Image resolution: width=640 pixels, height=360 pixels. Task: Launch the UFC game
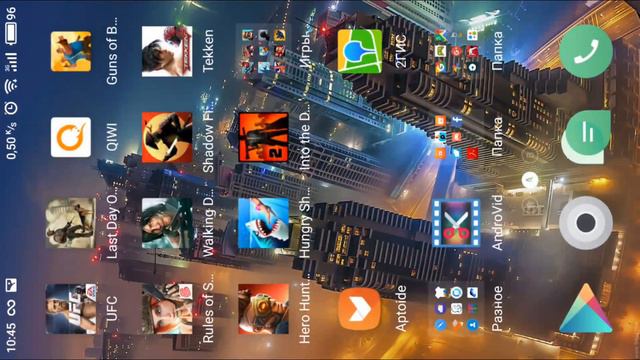click(71, 309)
